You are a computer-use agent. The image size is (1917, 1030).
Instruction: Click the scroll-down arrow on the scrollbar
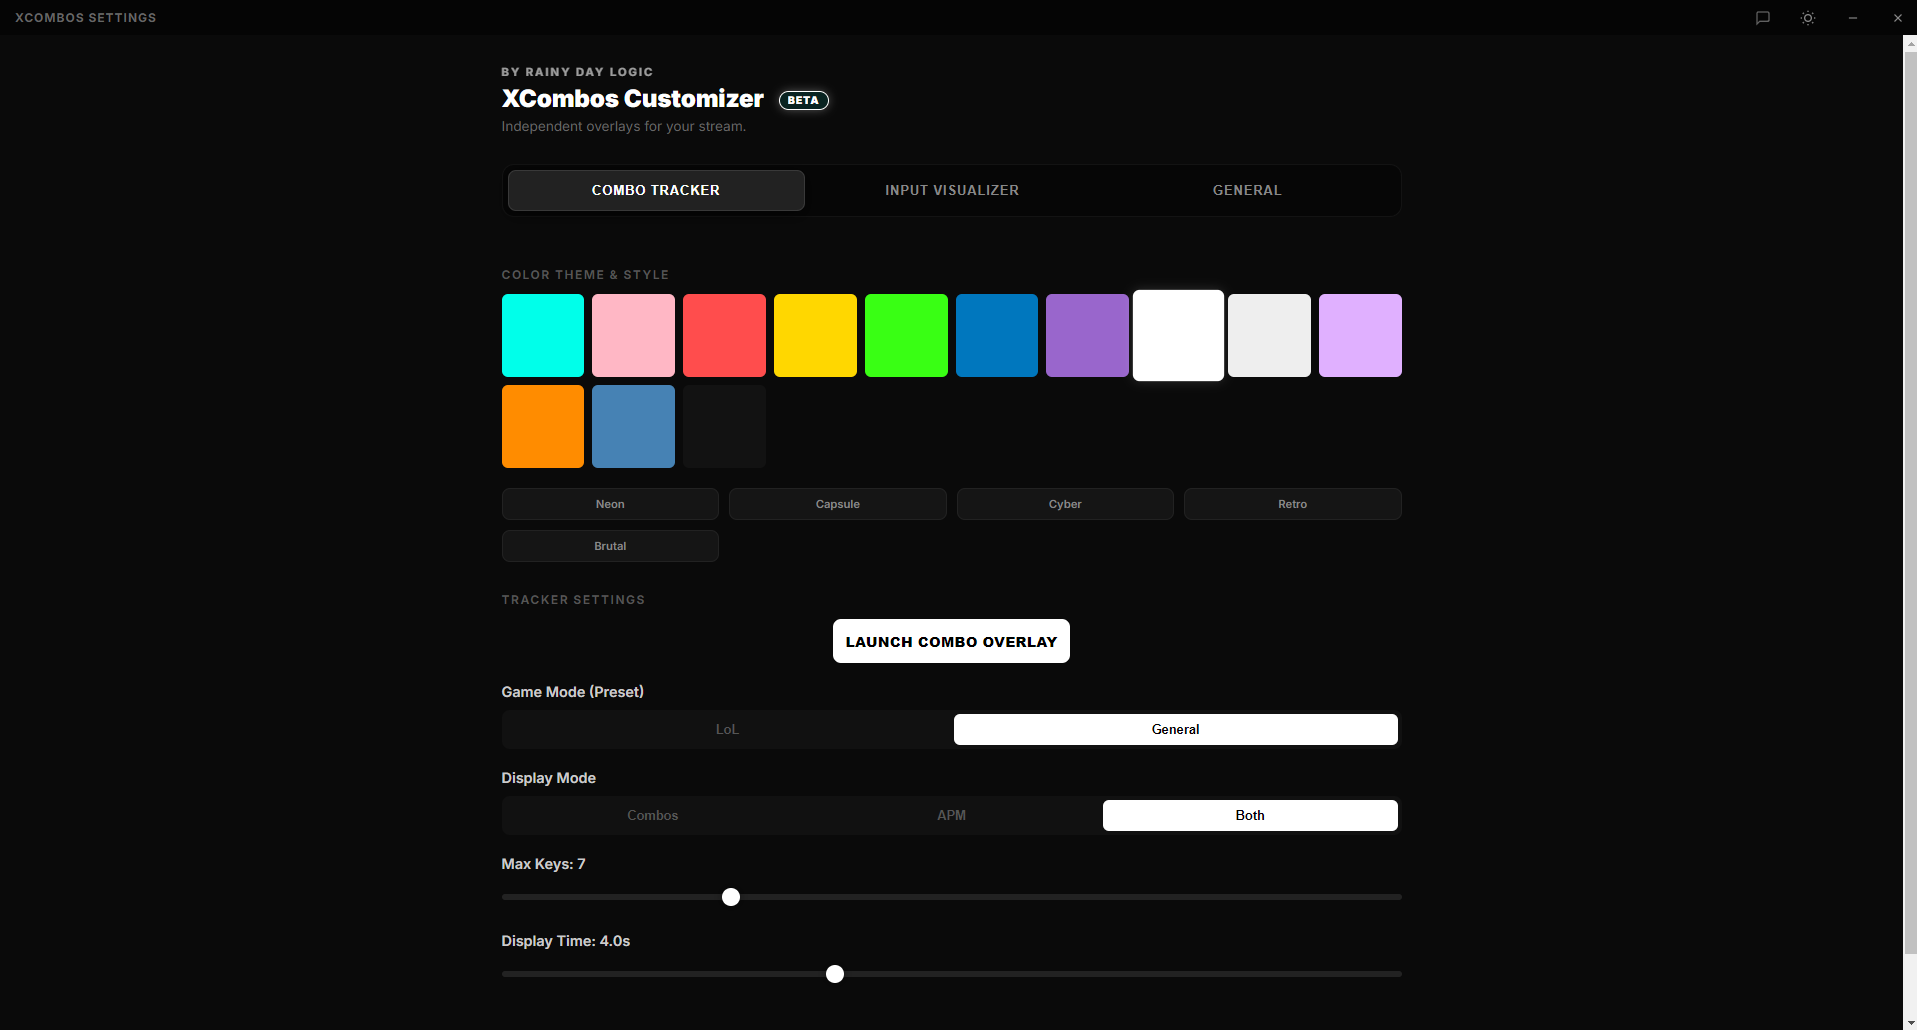click(x=1908, y=1021)
